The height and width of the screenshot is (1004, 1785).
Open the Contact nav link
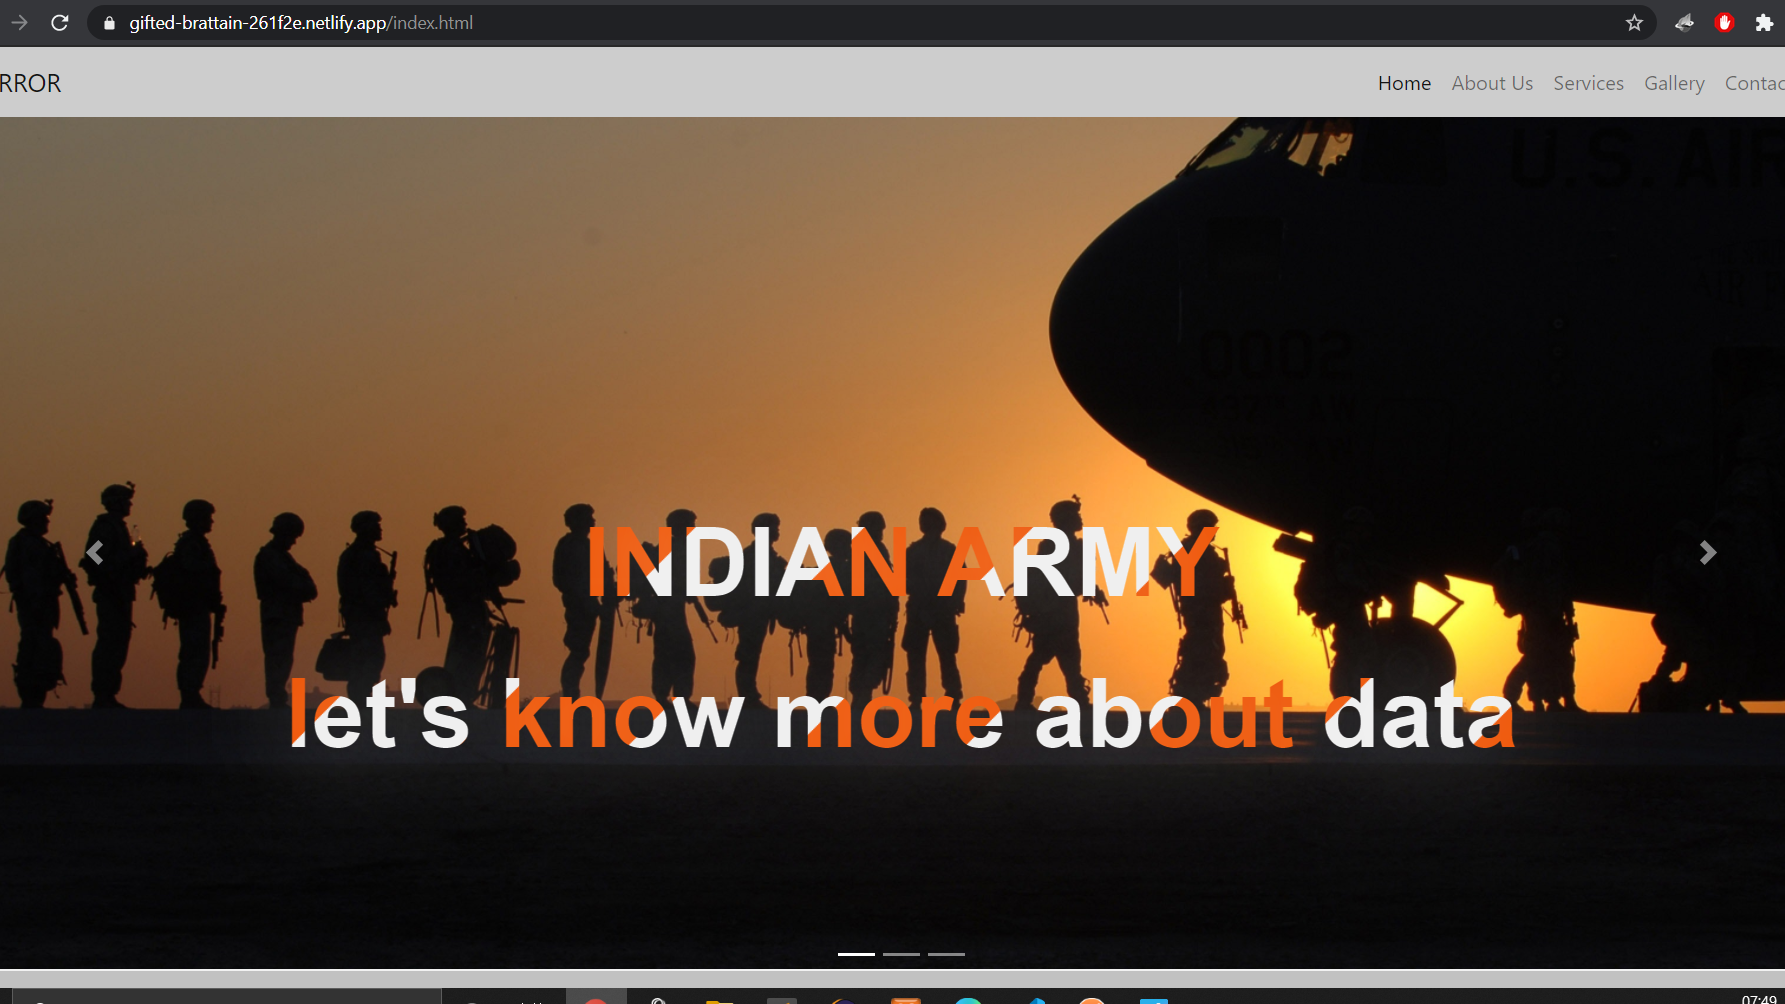(1755, 83)
